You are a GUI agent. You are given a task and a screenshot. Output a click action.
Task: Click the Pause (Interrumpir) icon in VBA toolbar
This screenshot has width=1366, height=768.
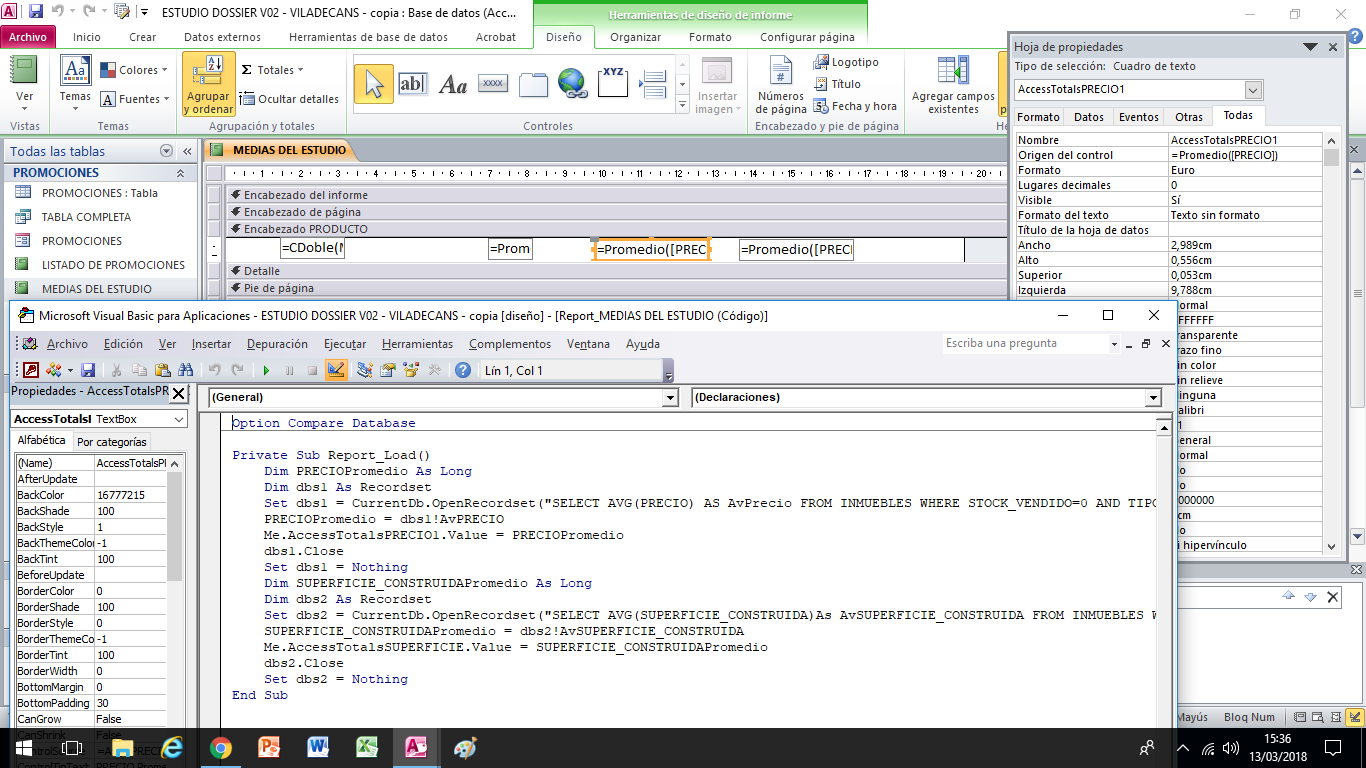pyautogui.click(x=289, y=370)
